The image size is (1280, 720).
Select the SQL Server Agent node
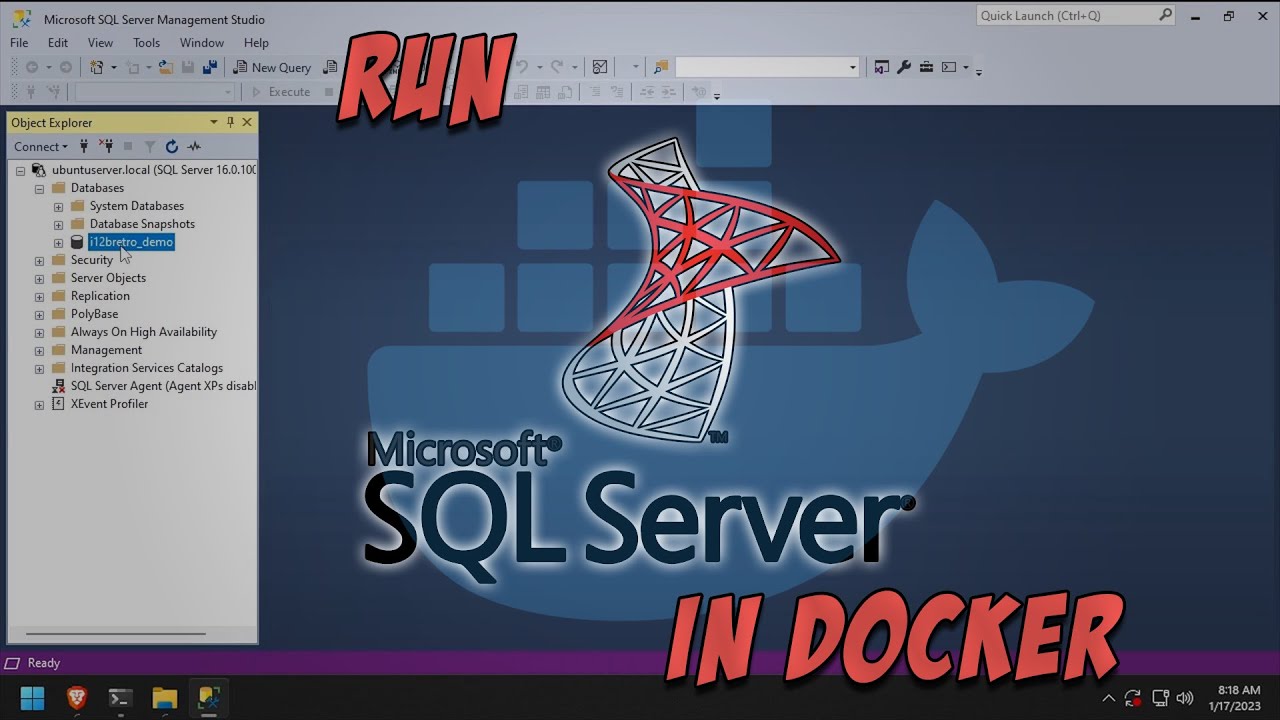click(163, 386)
